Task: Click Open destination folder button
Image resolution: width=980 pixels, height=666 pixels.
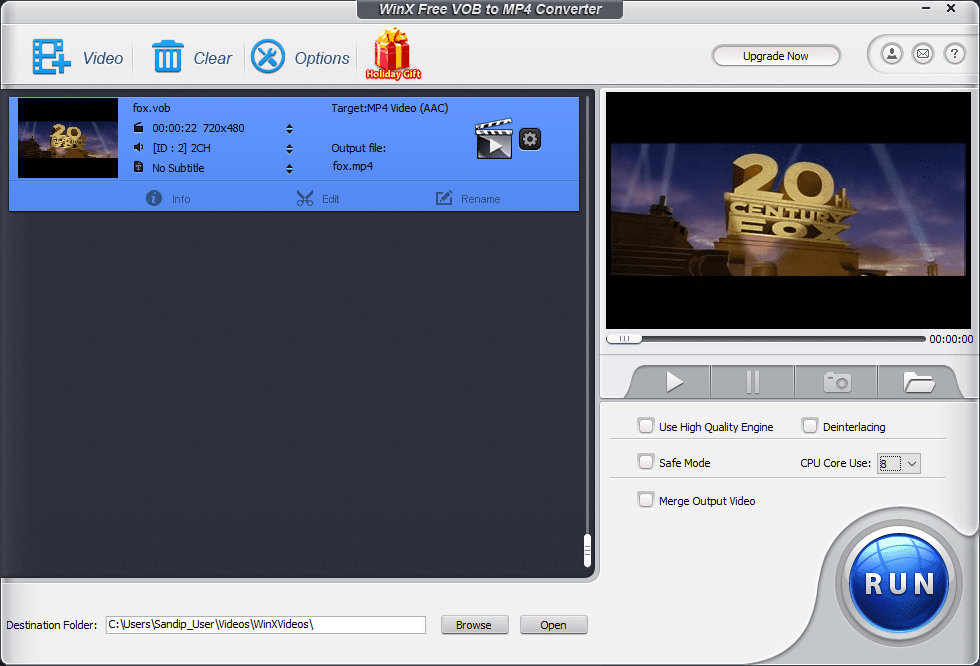Action: click(x=553, y=625)
